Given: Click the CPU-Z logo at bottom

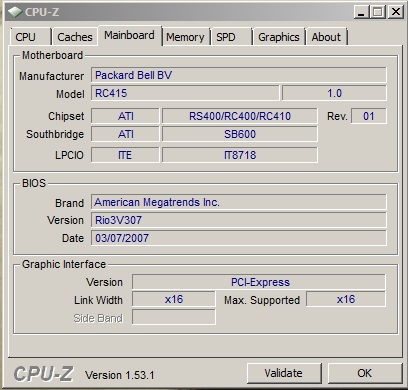Looking at the screenshot, I should click(x=43, y=374).
